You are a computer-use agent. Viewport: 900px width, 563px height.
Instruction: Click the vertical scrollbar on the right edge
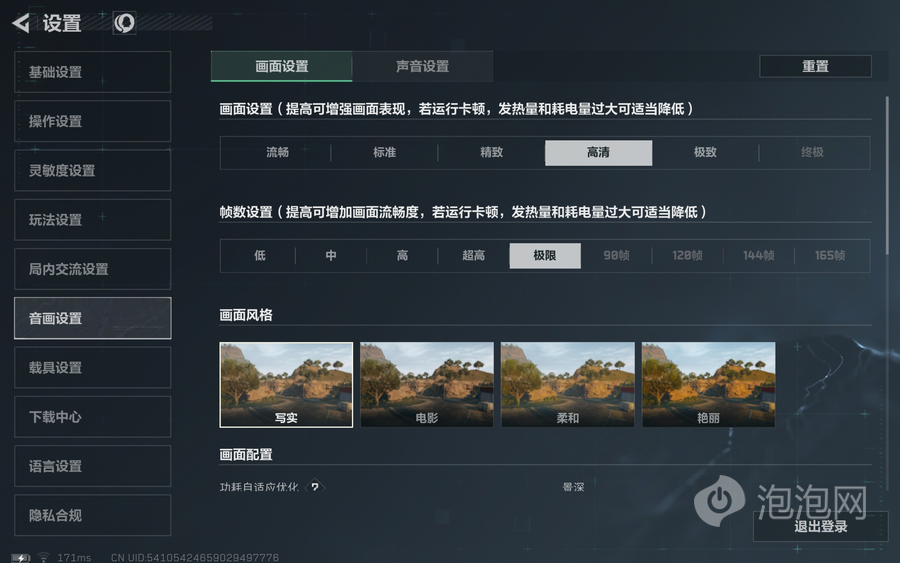coord(887,175)
